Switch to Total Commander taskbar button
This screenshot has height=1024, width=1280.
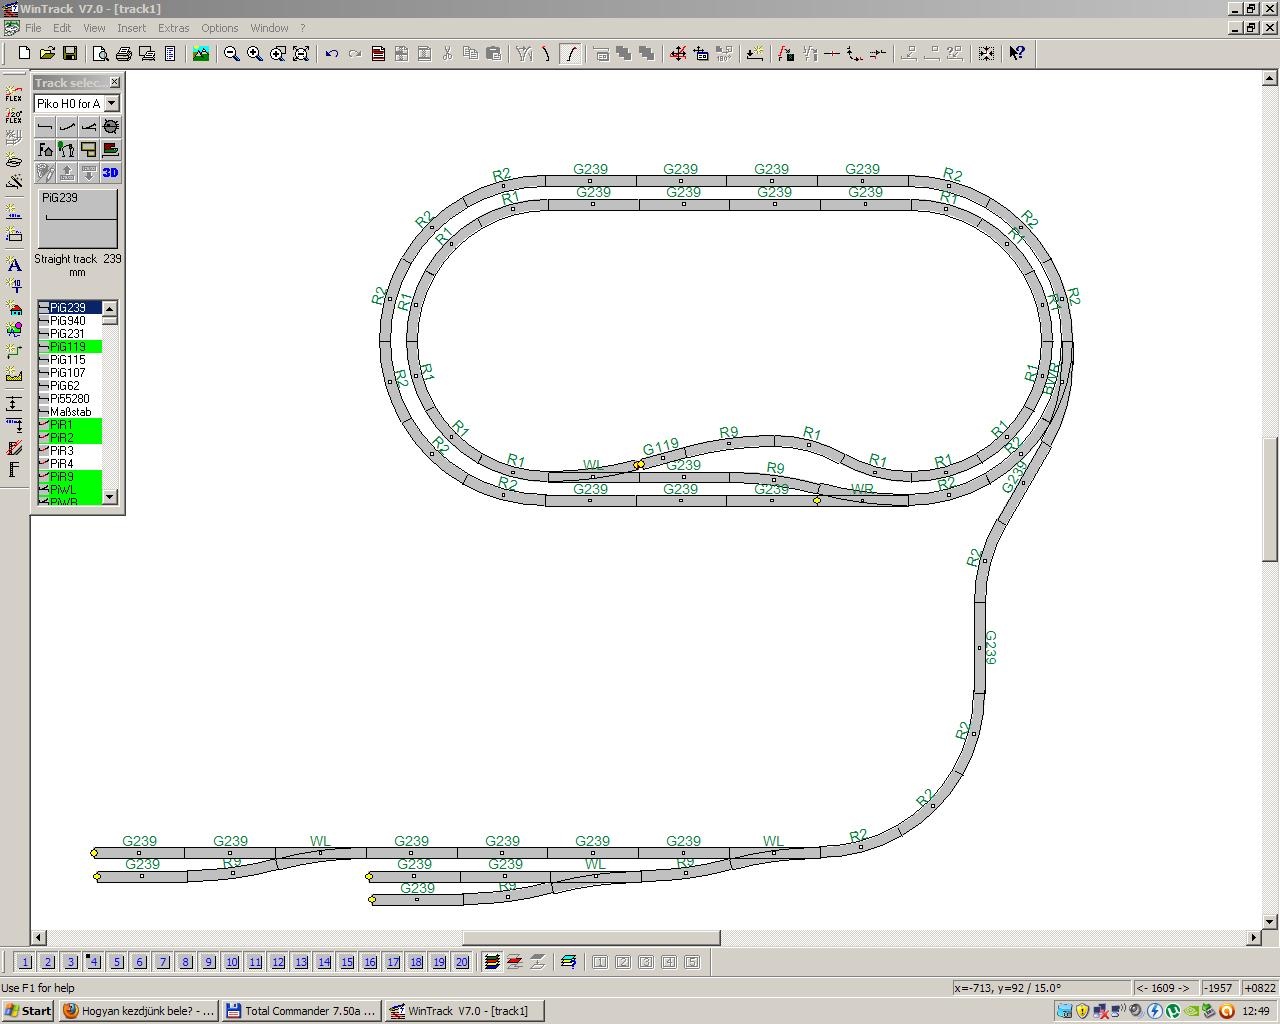pyautogui.click(x=300, y=1011)
